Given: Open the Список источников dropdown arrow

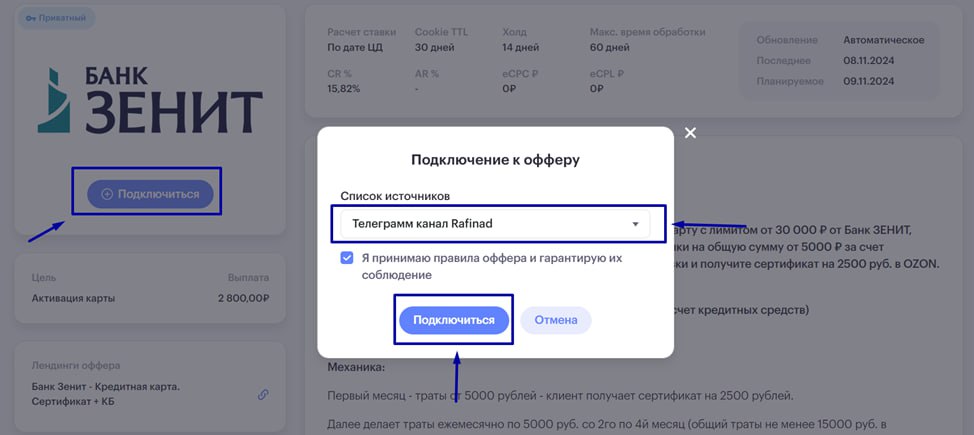Looking at the screenshot, I should 635,224.
